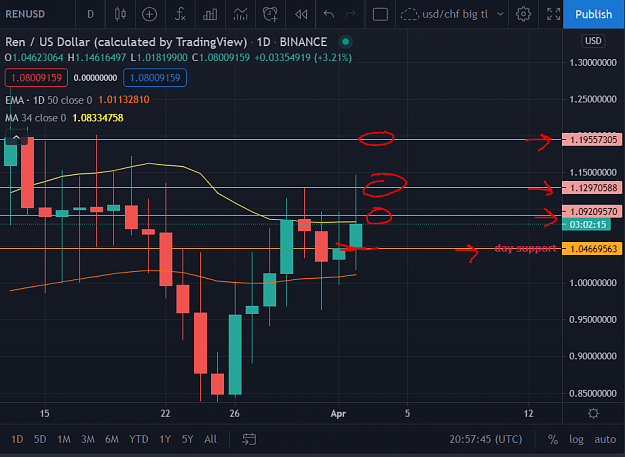Viewport: 625px width, 457px height.
Task: Toggle auto scale
Action: tap(605, 439)
